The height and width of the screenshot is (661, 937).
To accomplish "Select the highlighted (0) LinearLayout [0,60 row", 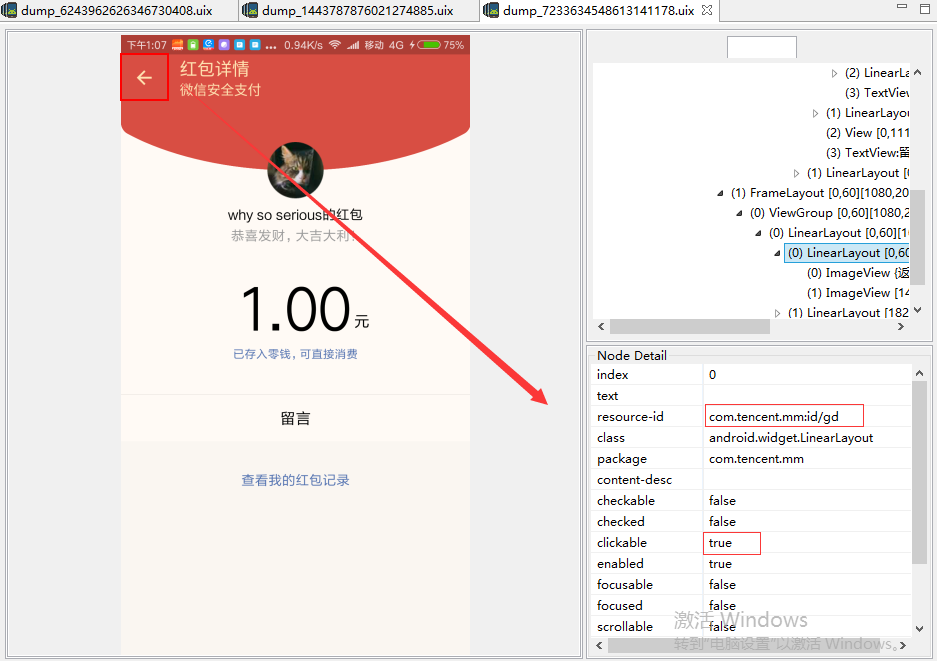I will 847,253.
